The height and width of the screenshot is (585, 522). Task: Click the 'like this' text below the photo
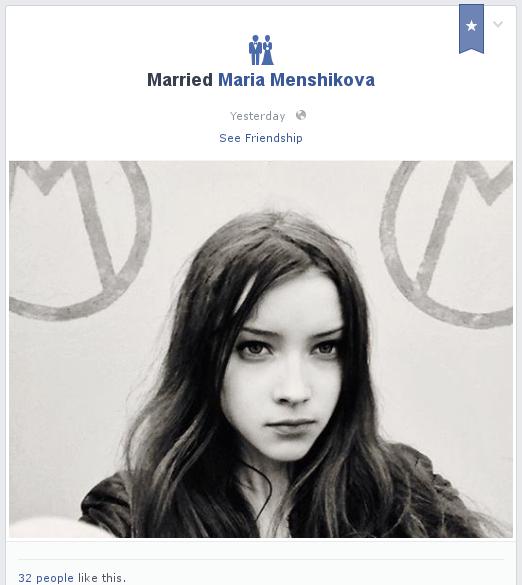click(x=101, y=578)
